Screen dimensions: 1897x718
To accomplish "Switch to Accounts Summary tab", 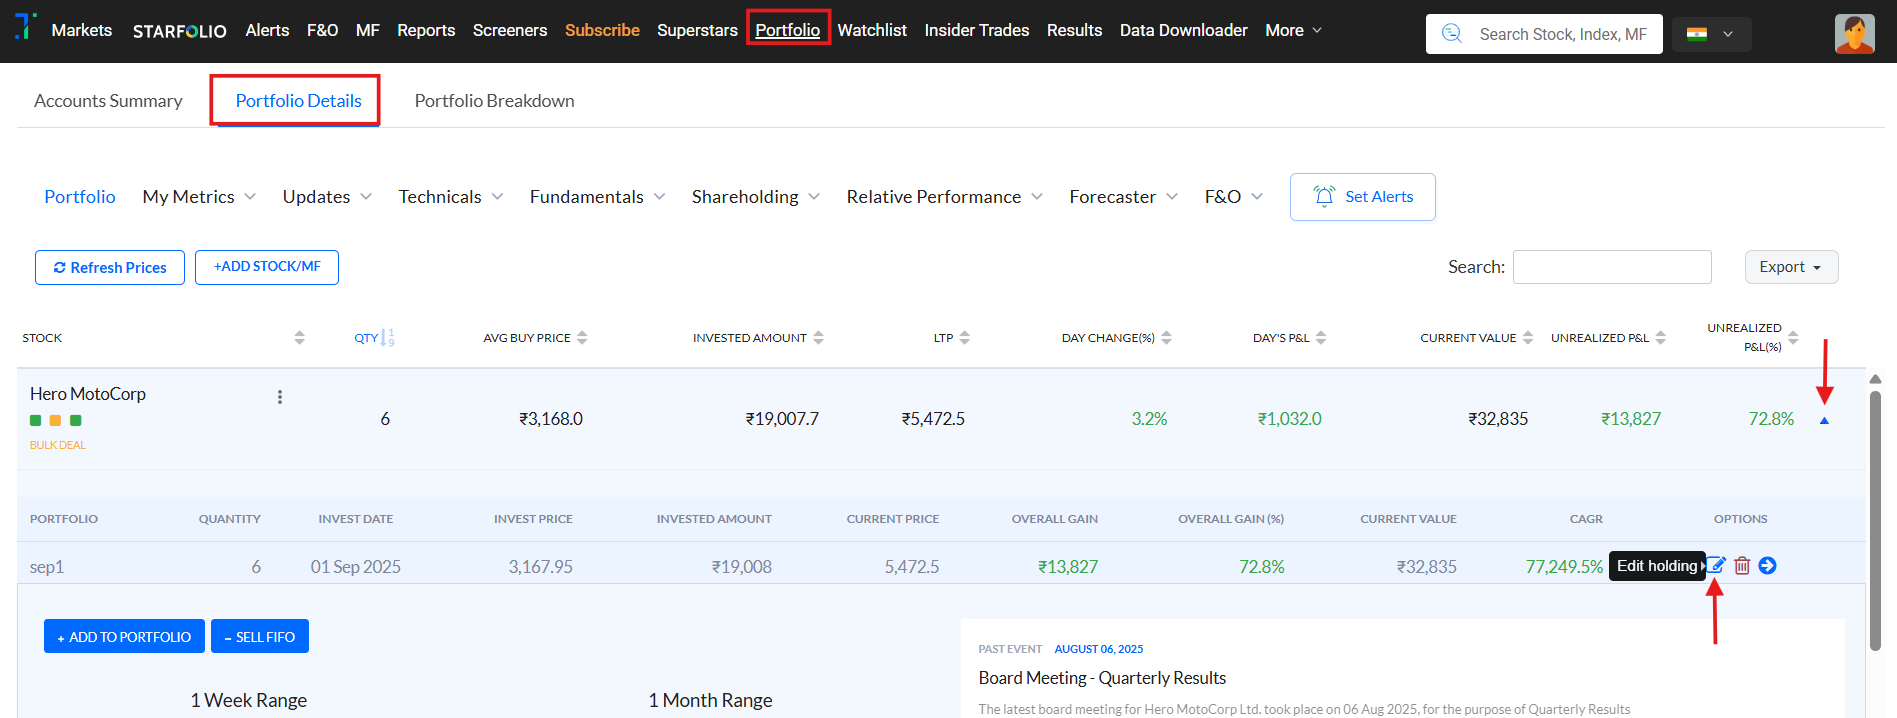I will coord(108,101).
